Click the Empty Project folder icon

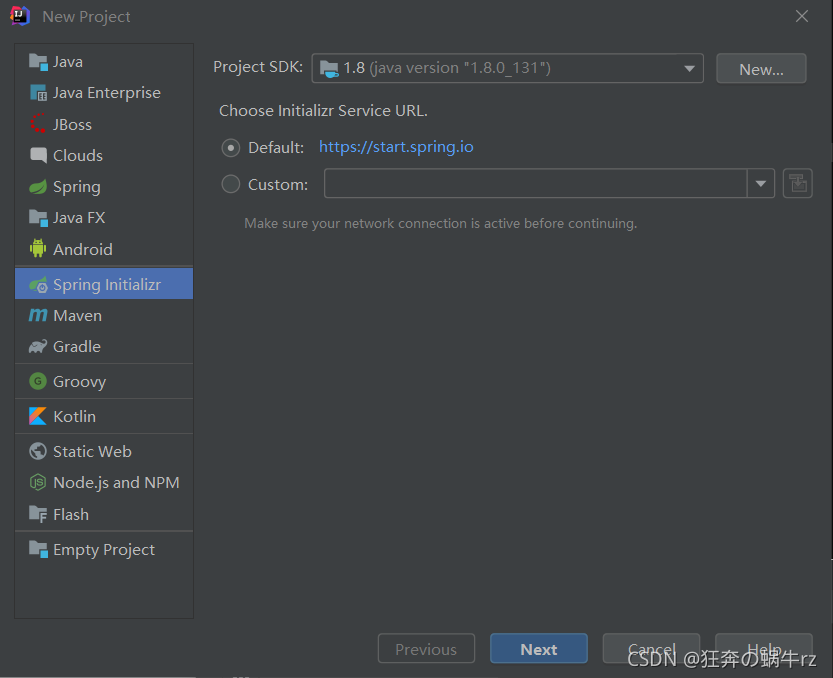point(38,549)
